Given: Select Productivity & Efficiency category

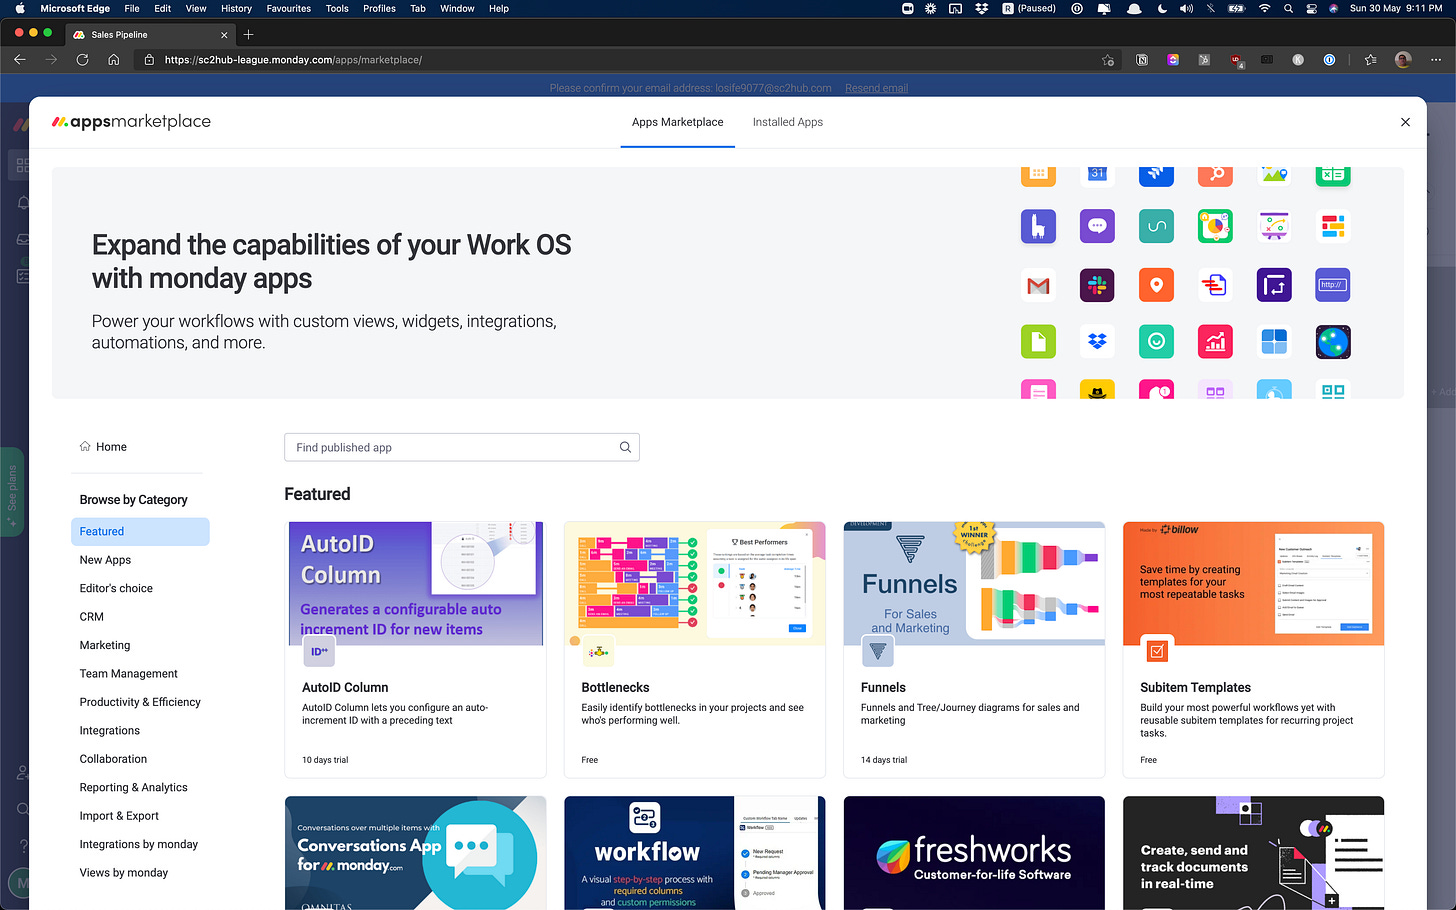Looking at the screenshot, I should tap(140, 702).
